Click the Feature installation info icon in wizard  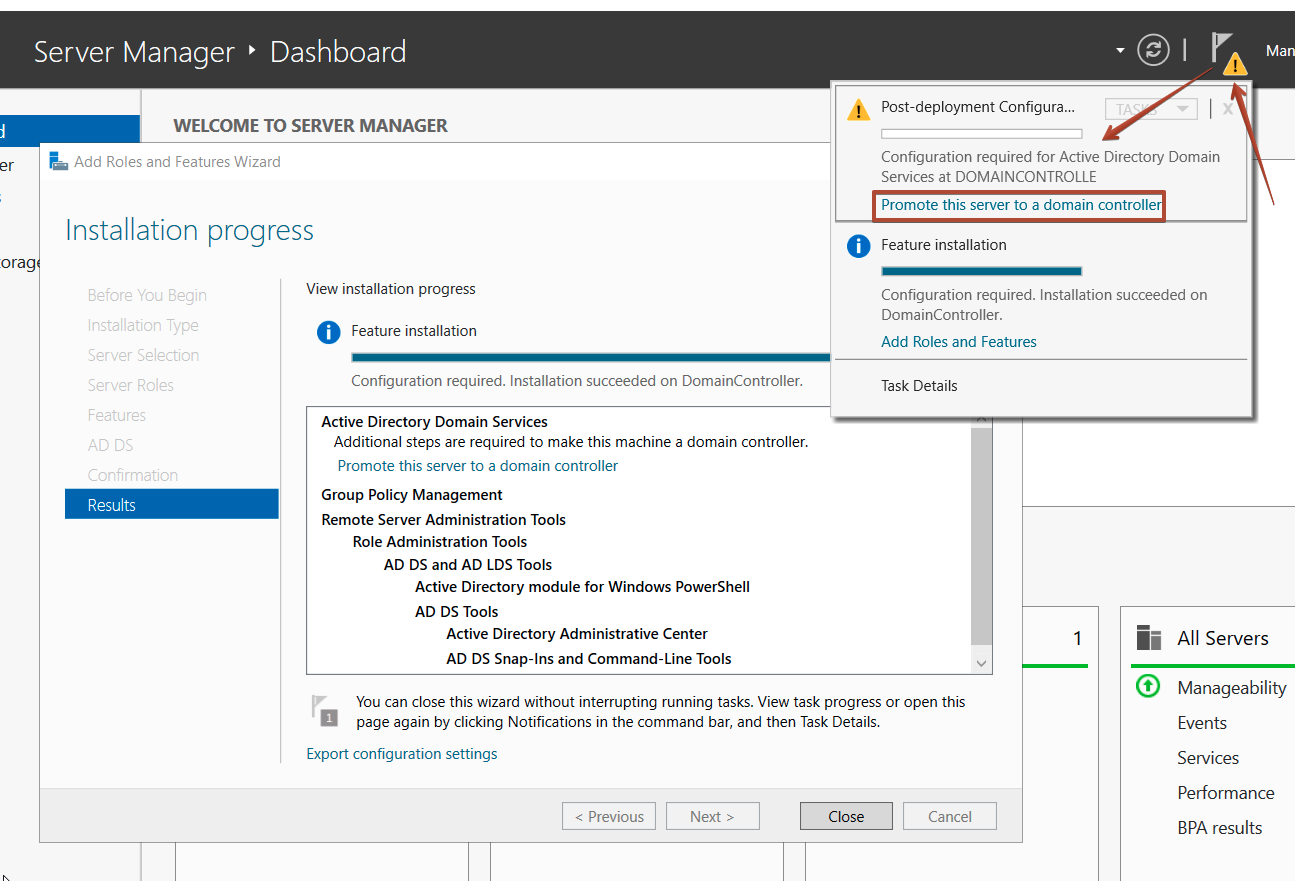(328, 332)
